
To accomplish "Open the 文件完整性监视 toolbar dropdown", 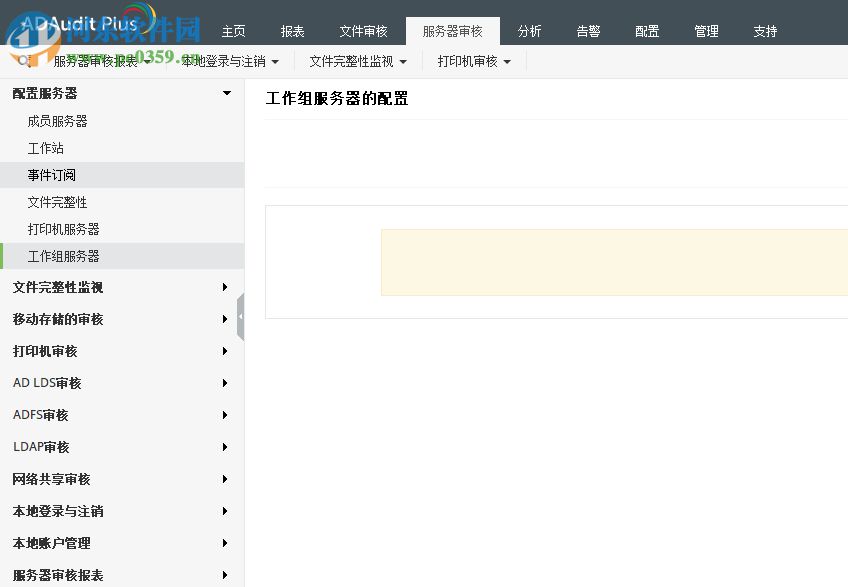I will pos(356,60).
